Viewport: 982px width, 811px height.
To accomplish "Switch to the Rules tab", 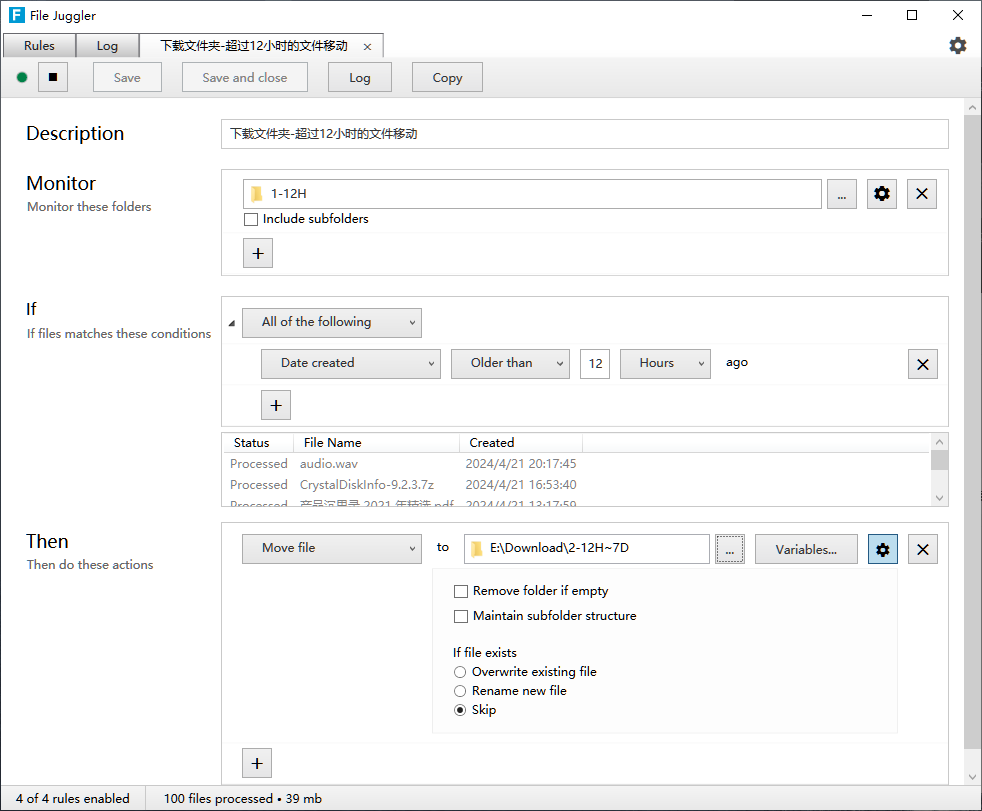I will pyautogui.click(x=40, y=46).
